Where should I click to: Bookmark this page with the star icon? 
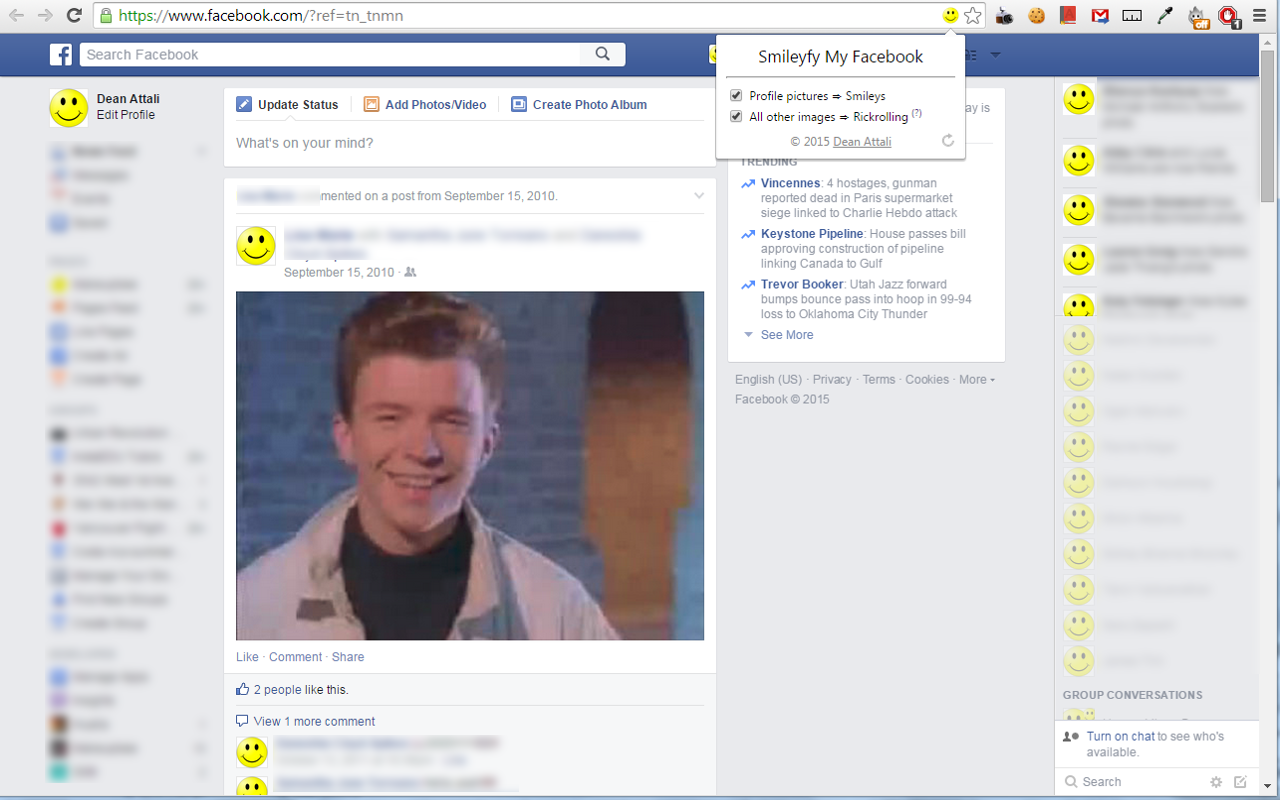[973, 15]
